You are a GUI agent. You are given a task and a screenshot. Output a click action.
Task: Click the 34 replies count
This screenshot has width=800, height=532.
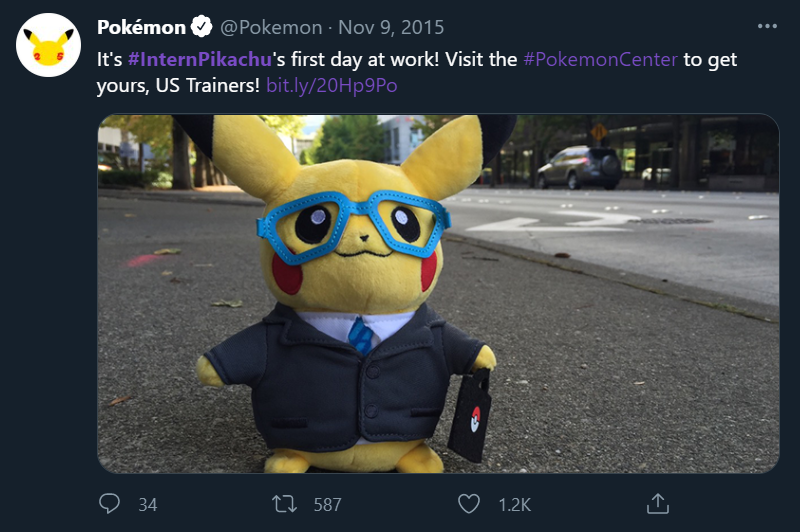(x=148, y=505)
